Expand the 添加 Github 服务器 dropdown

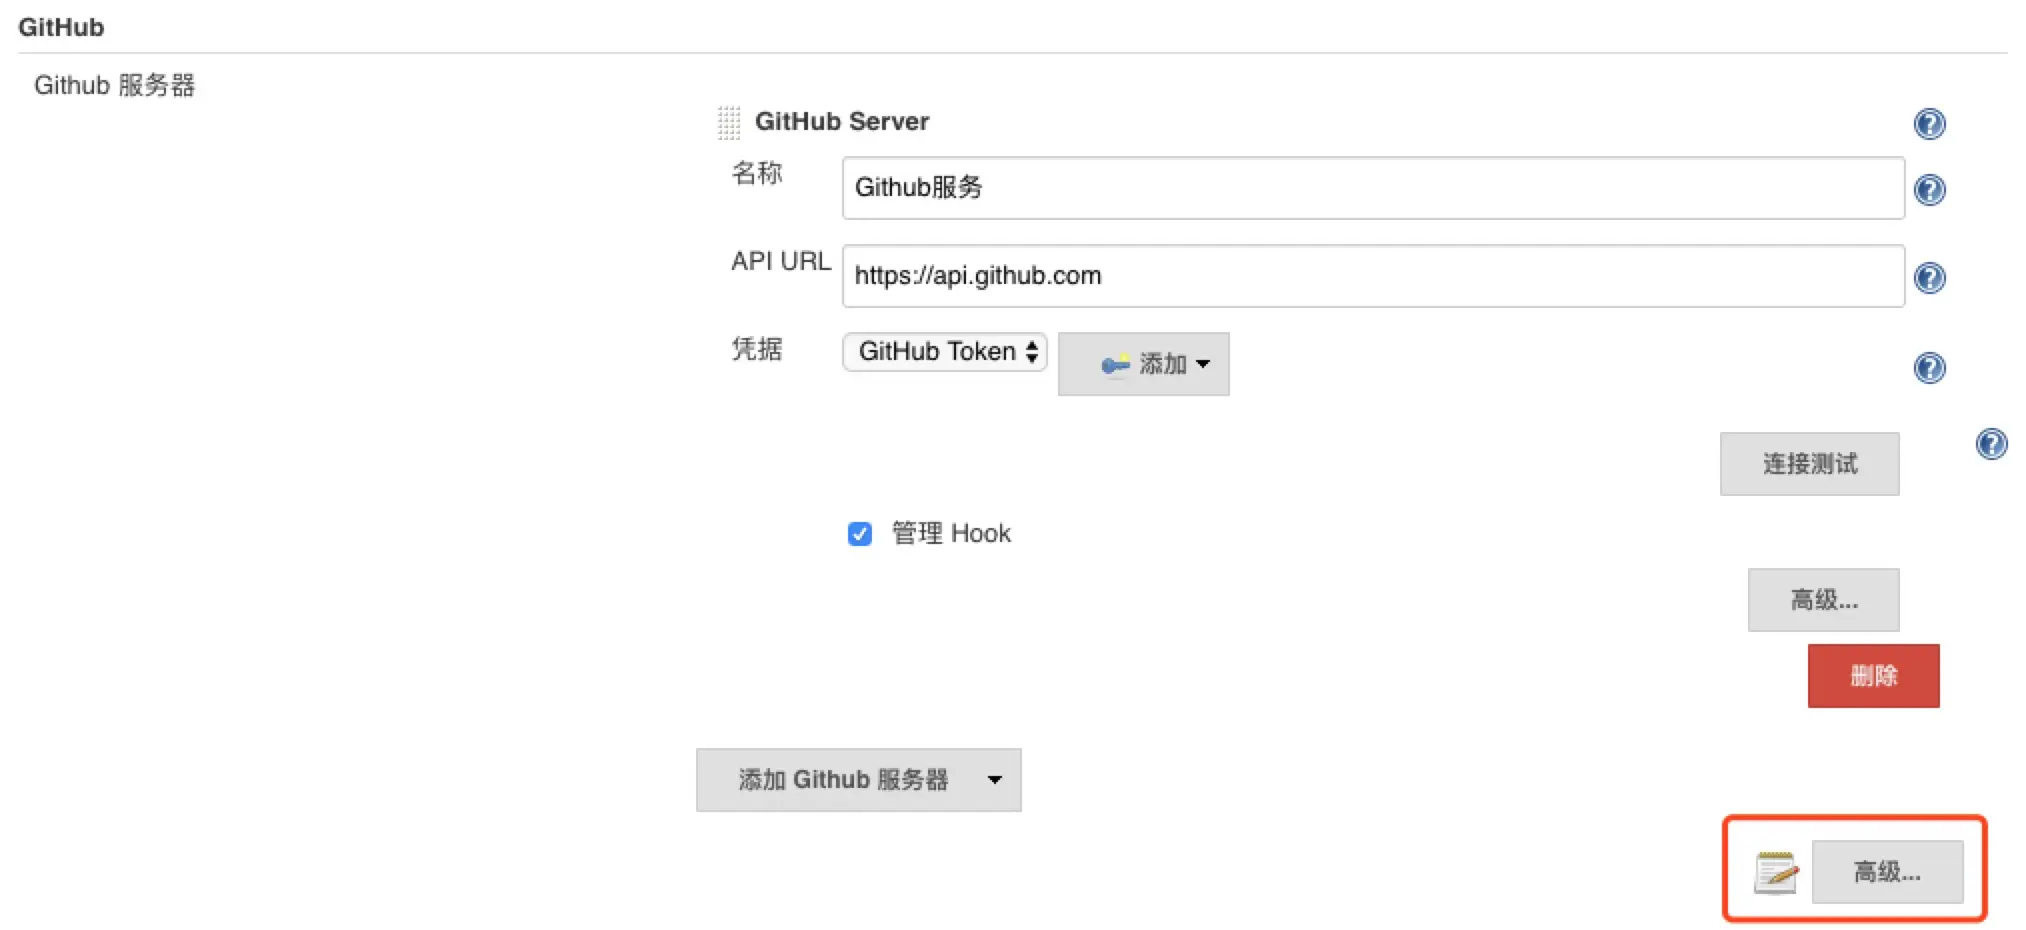[858, 780]
